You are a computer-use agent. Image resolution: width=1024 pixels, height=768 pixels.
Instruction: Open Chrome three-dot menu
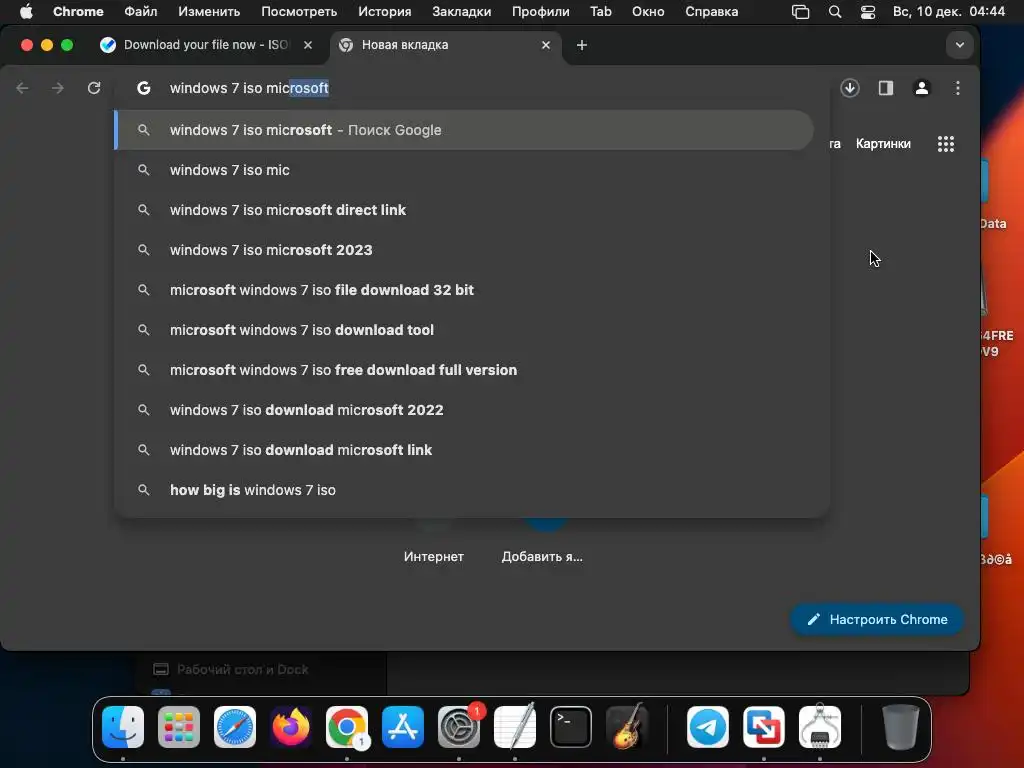coord(957,88)
